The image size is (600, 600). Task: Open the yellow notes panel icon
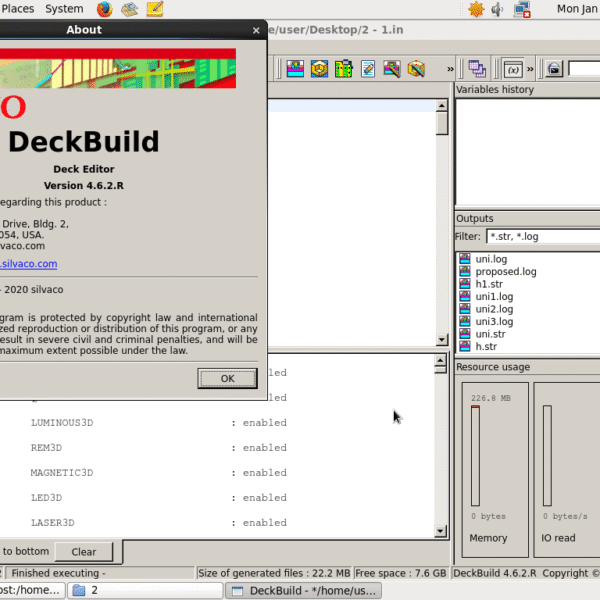(155, 9)
